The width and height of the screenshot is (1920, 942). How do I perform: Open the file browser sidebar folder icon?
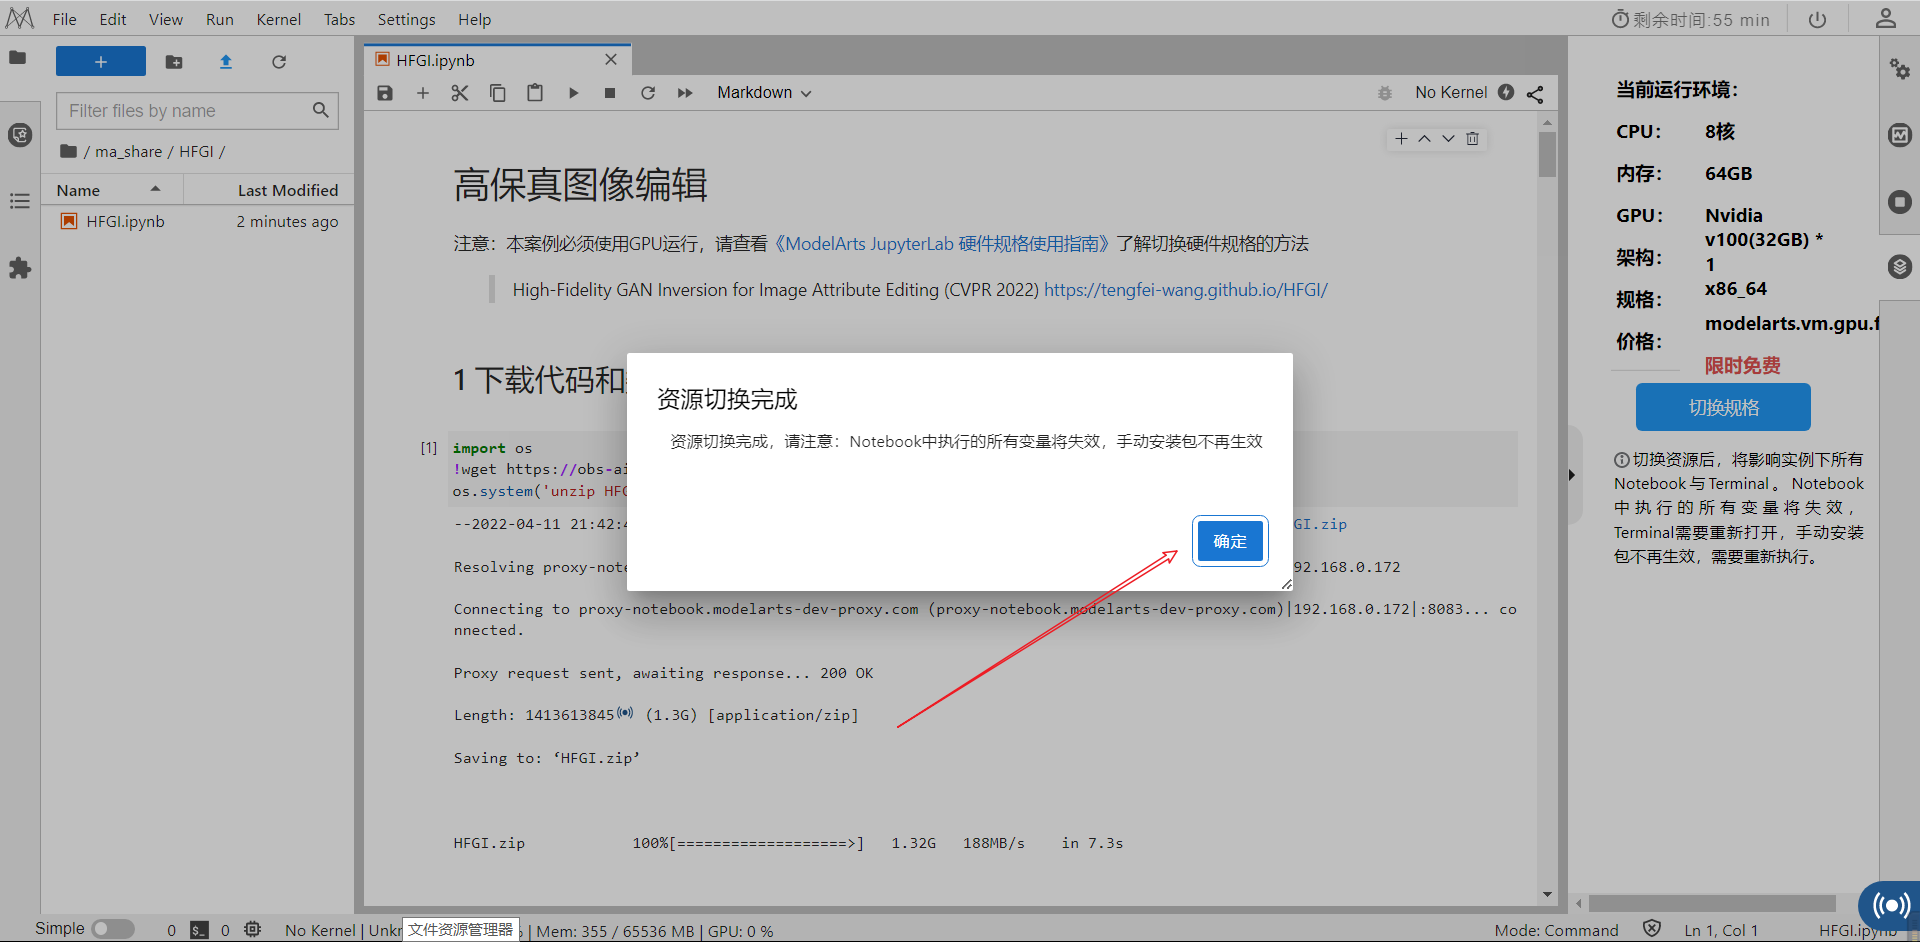pos(18,58)
